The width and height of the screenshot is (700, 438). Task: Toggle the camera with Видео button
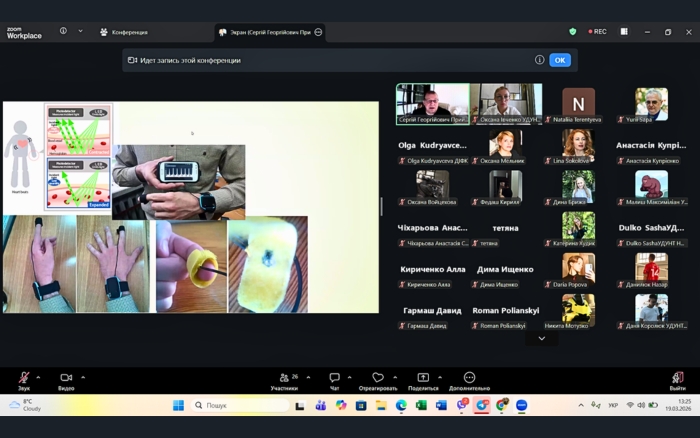66,379
